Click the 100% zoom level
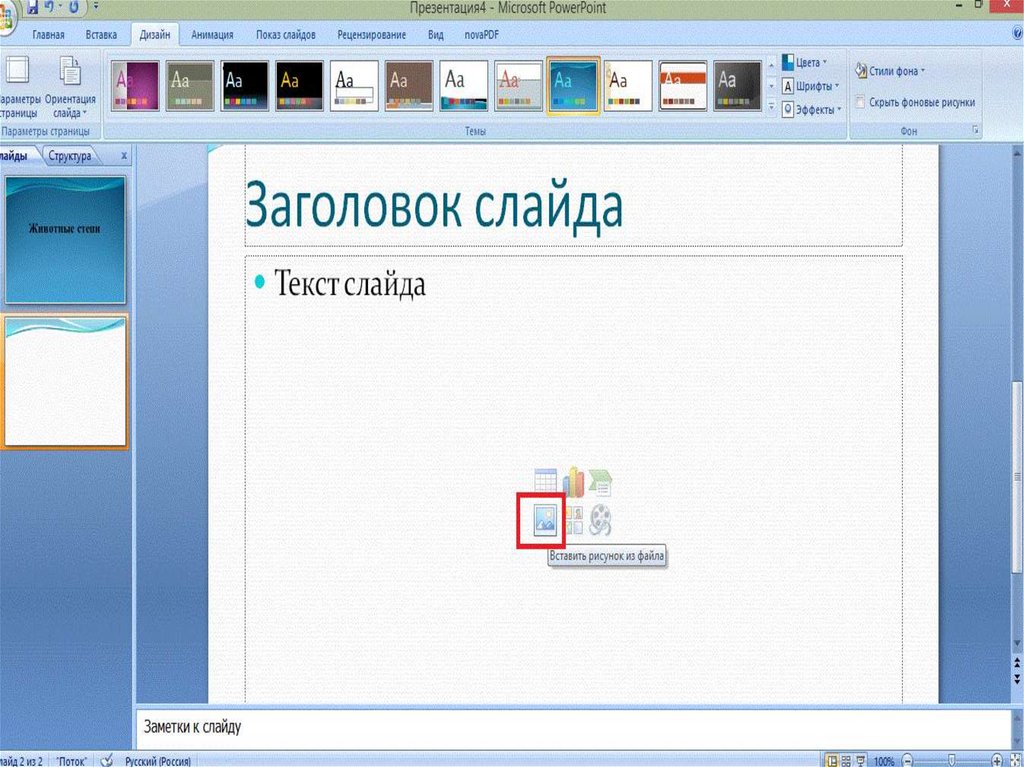Viewport: 1024px width, 767px height. tap(884, 761)
